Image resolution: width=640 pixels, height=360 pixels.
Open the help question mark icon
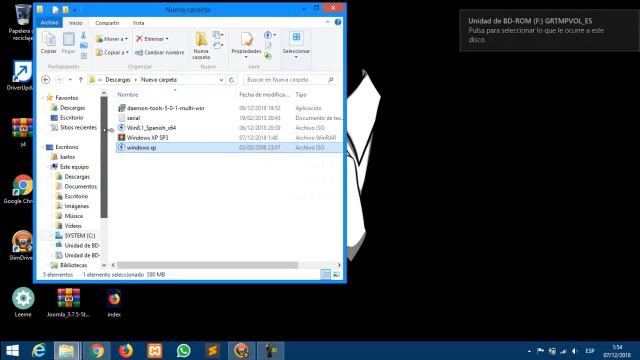pyautogui.click(x=338, y=22)
